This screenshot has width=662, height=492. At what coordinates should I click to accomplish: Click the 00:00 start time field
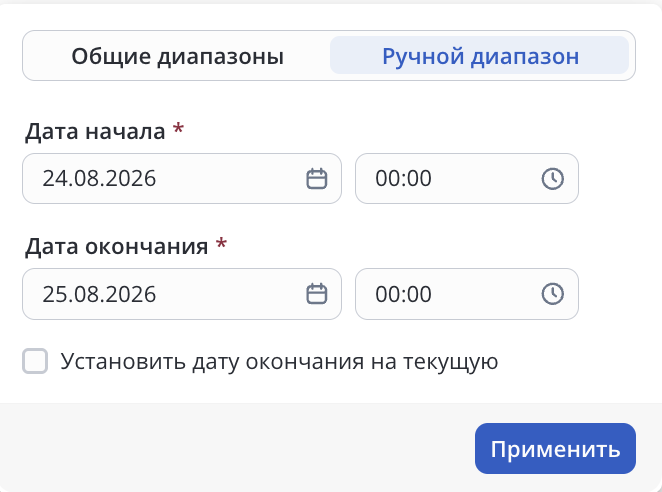467,179
